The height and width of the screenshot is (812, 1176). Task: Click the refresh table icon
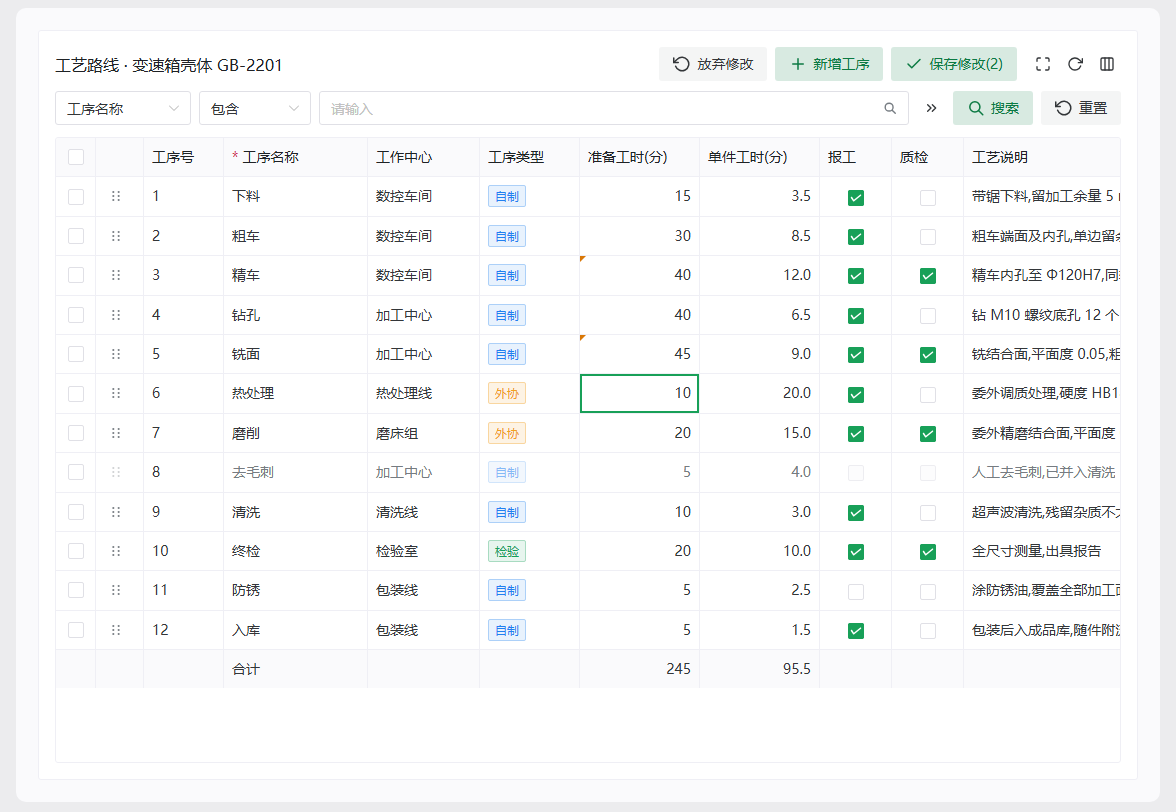(x=1075, y=64)
